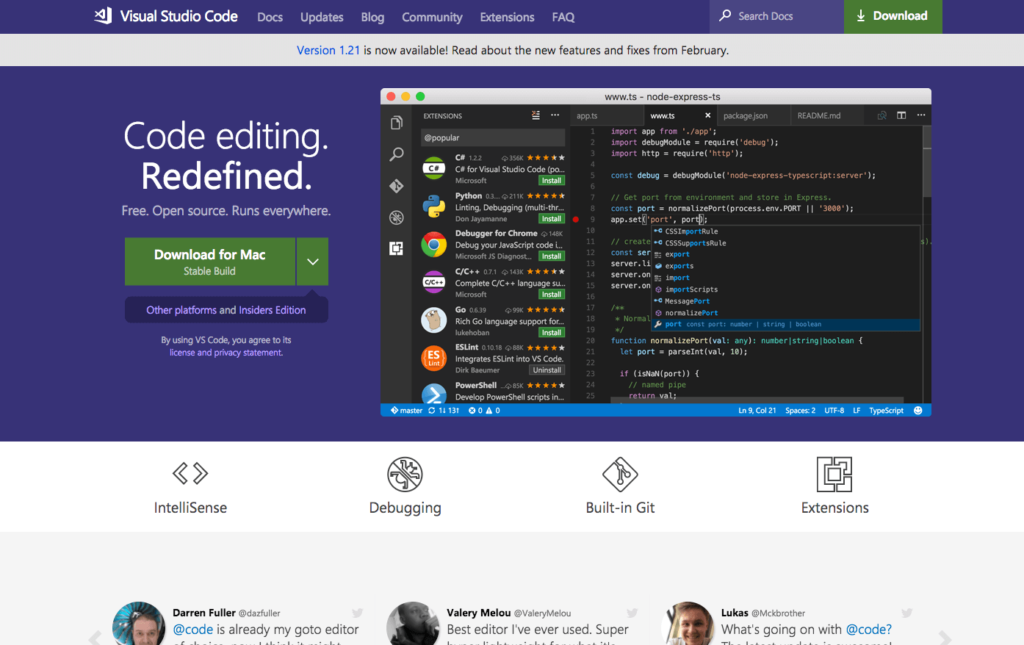Open the Debug view from the activity bar

[396, 213]
